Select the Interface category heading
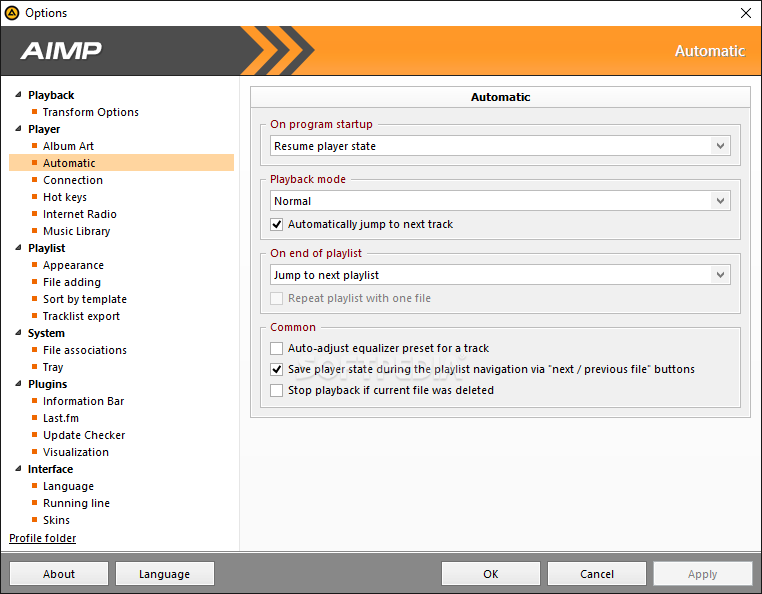This screenshot has width=762, height=594. click(51, 470)
